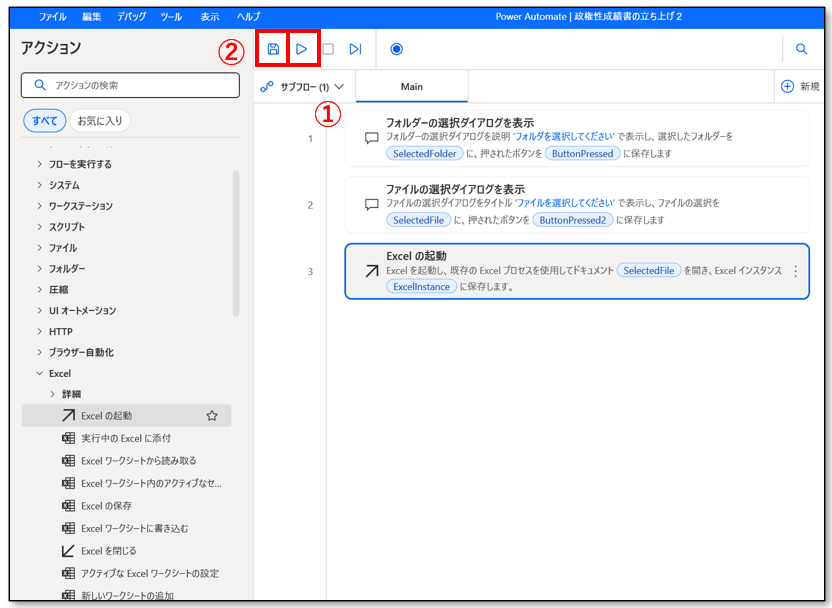The image size is (832, 608).
Task: Click the 新規 plus button
Action: pyautogui.click(x=800, y=87)
